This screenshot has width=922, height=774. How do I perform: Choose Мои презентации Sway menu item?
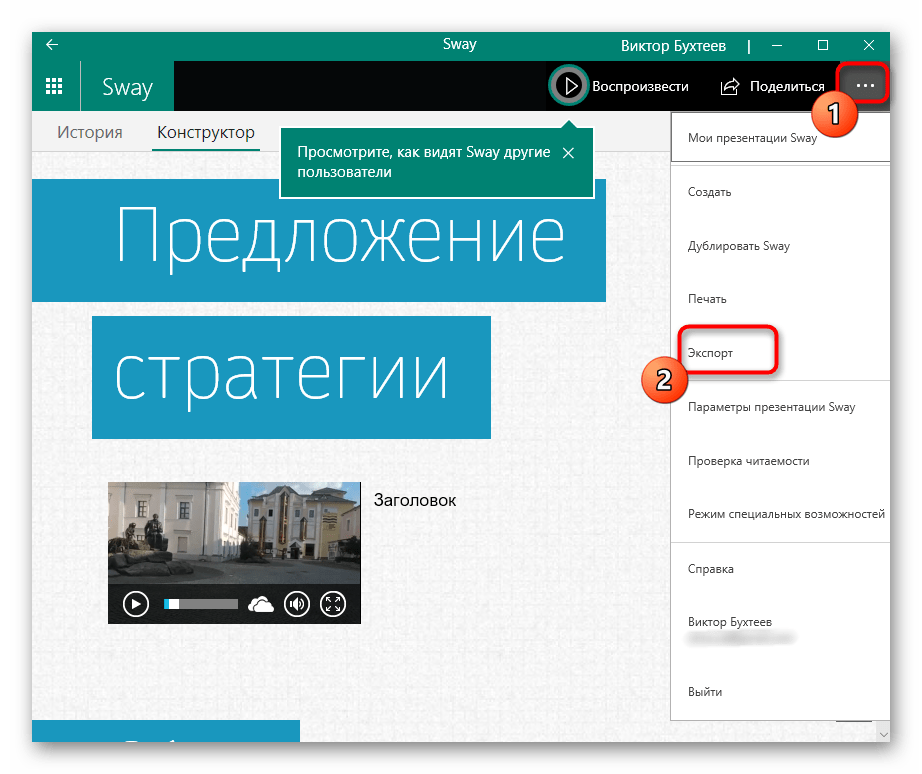pyautogui.click(x=752, y=138)
